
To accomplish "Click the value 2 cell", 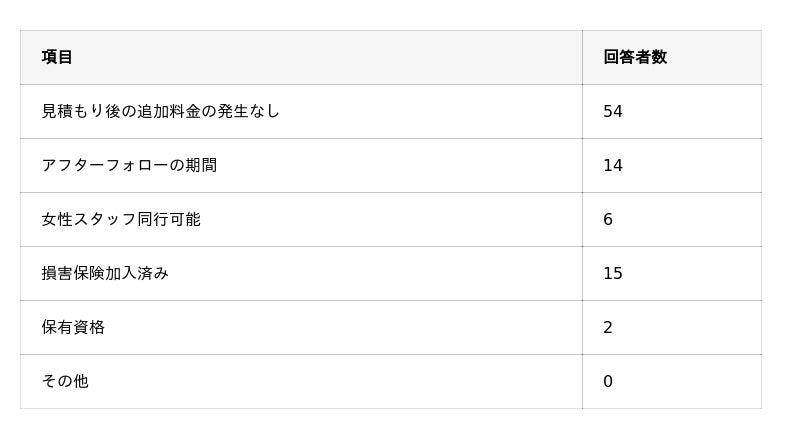I will point(608,327).
